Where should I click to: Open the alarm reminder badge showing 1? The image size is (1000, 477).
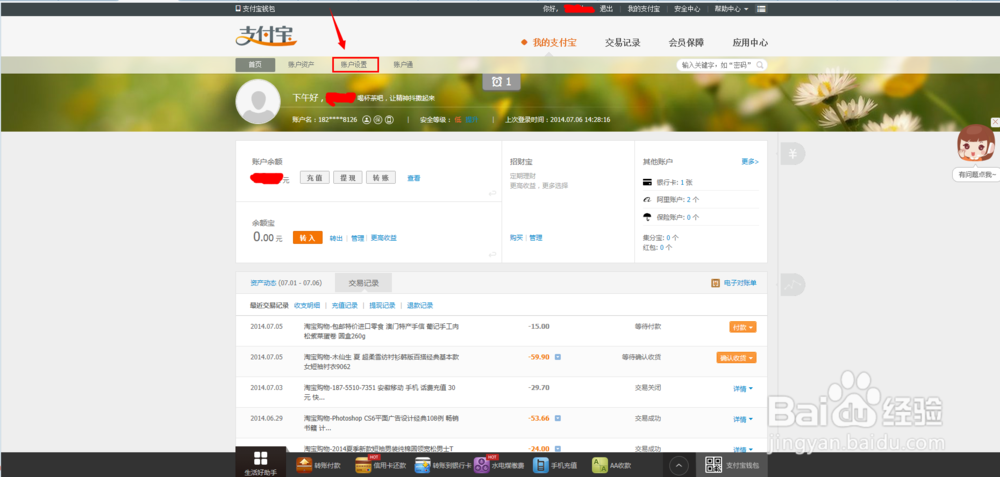tap(501, 82)
